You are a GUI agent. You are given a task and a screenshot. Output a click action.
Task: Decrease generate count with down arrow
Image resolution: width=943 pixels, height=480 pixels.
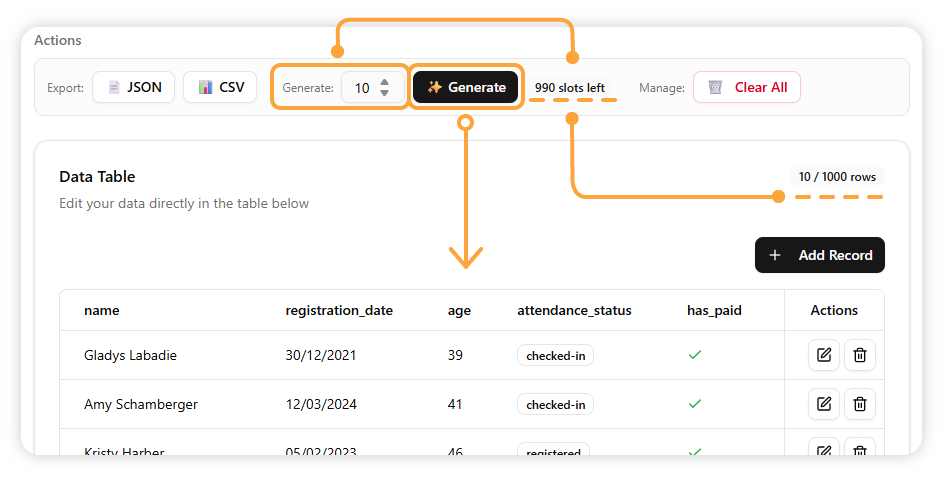tap(385, 93)
